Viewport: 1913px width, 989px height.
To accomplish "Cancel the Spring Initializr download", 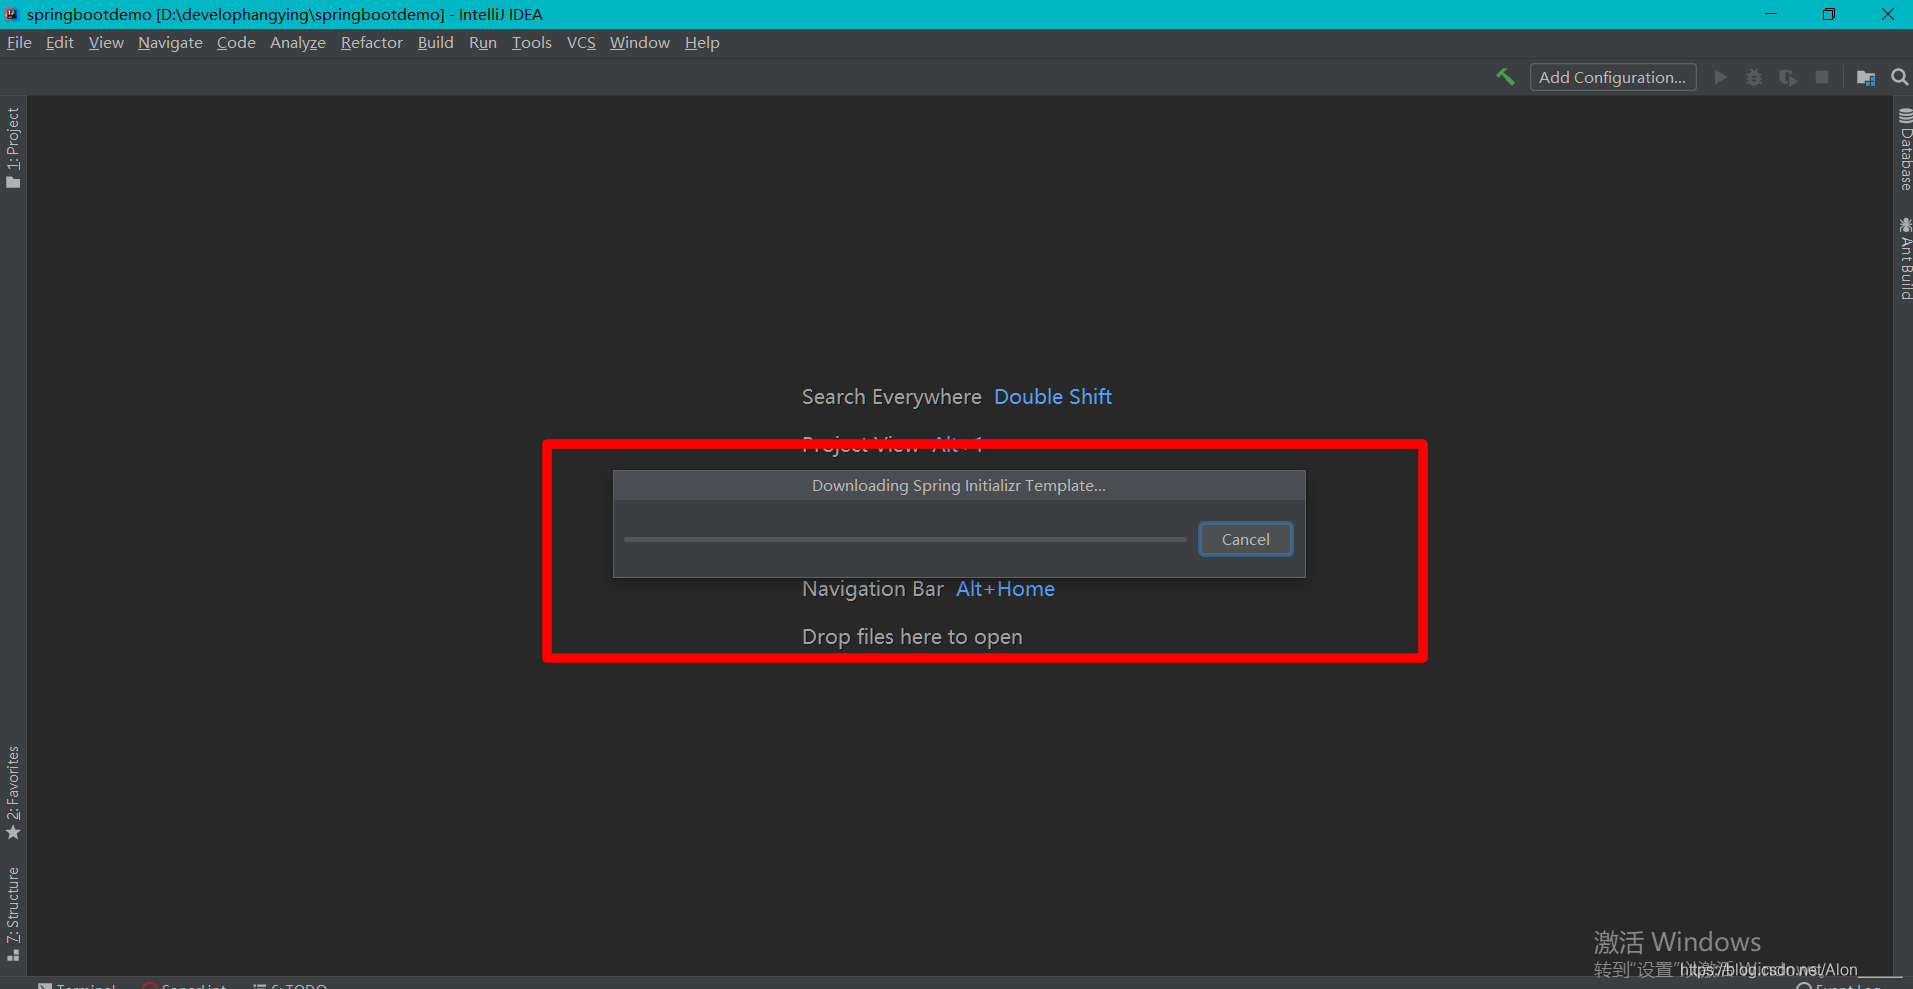I will [x=1246, y=539].
